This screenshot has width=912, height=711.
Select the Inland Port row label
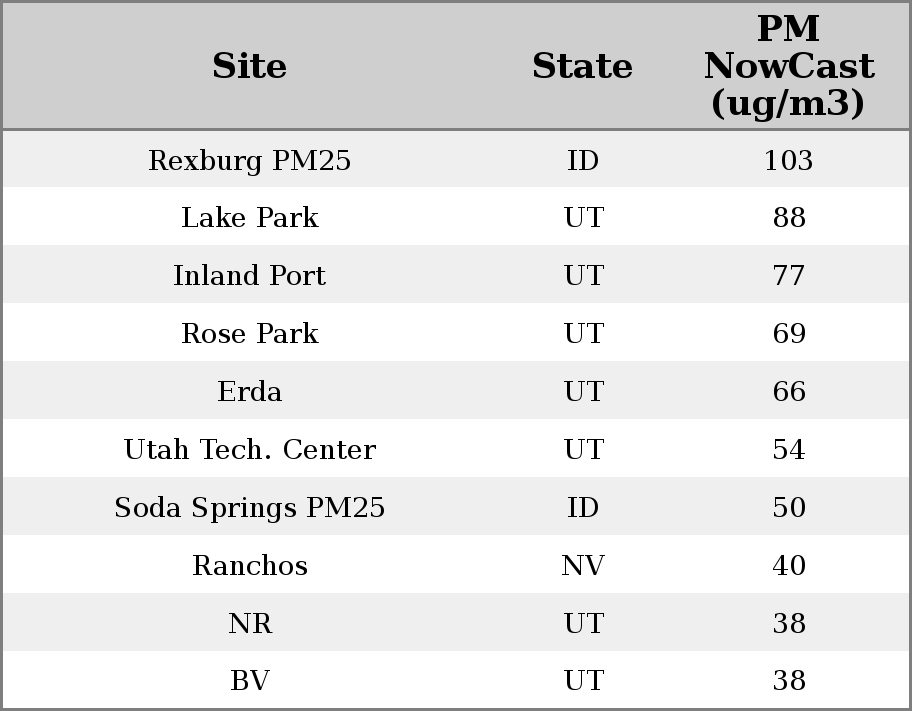click(249, 276)
